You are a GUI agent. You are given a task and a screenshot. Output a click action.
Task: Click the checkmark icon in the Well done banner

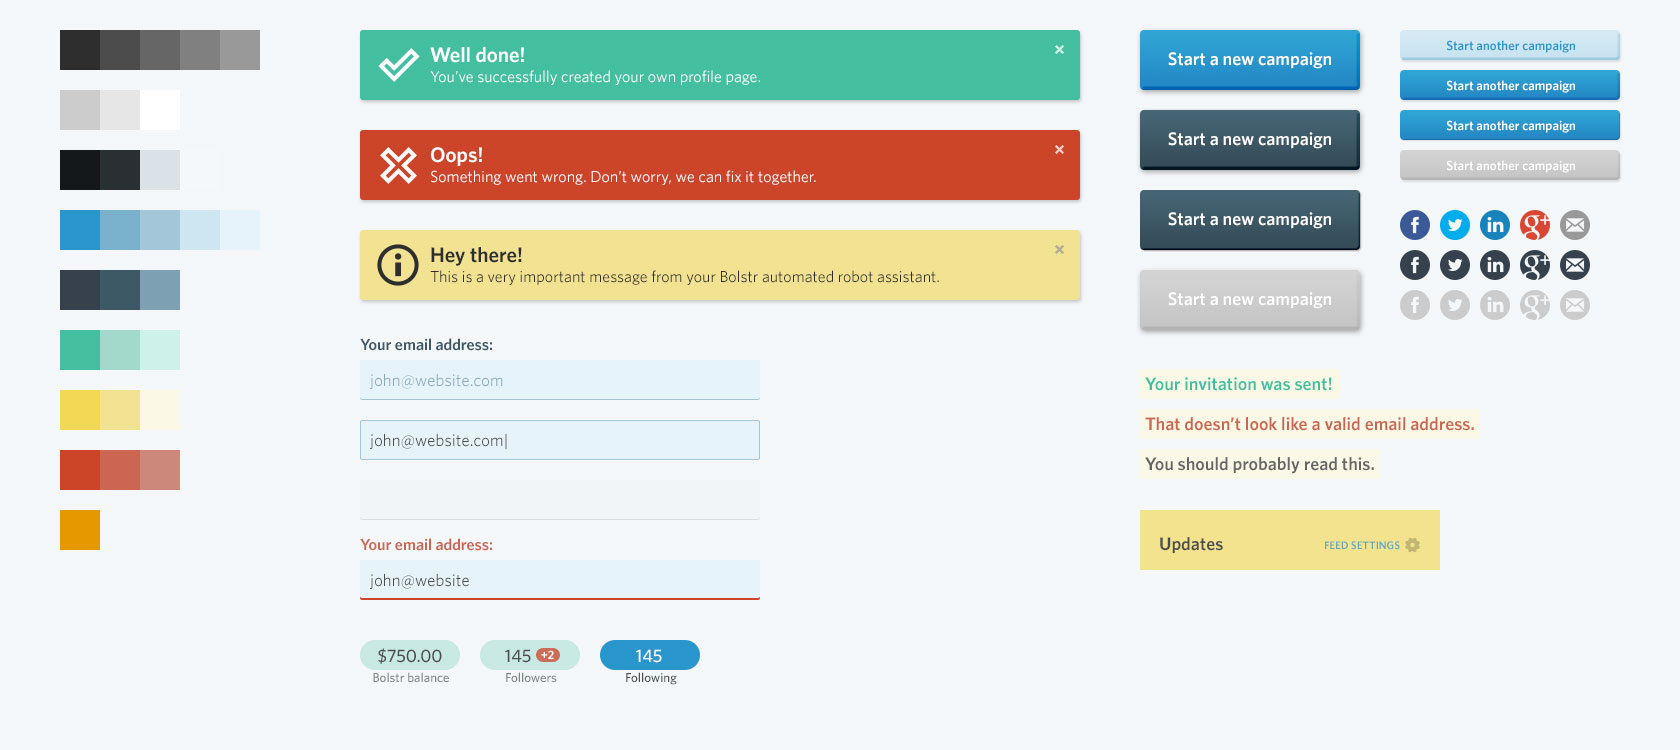coord(397,64)
